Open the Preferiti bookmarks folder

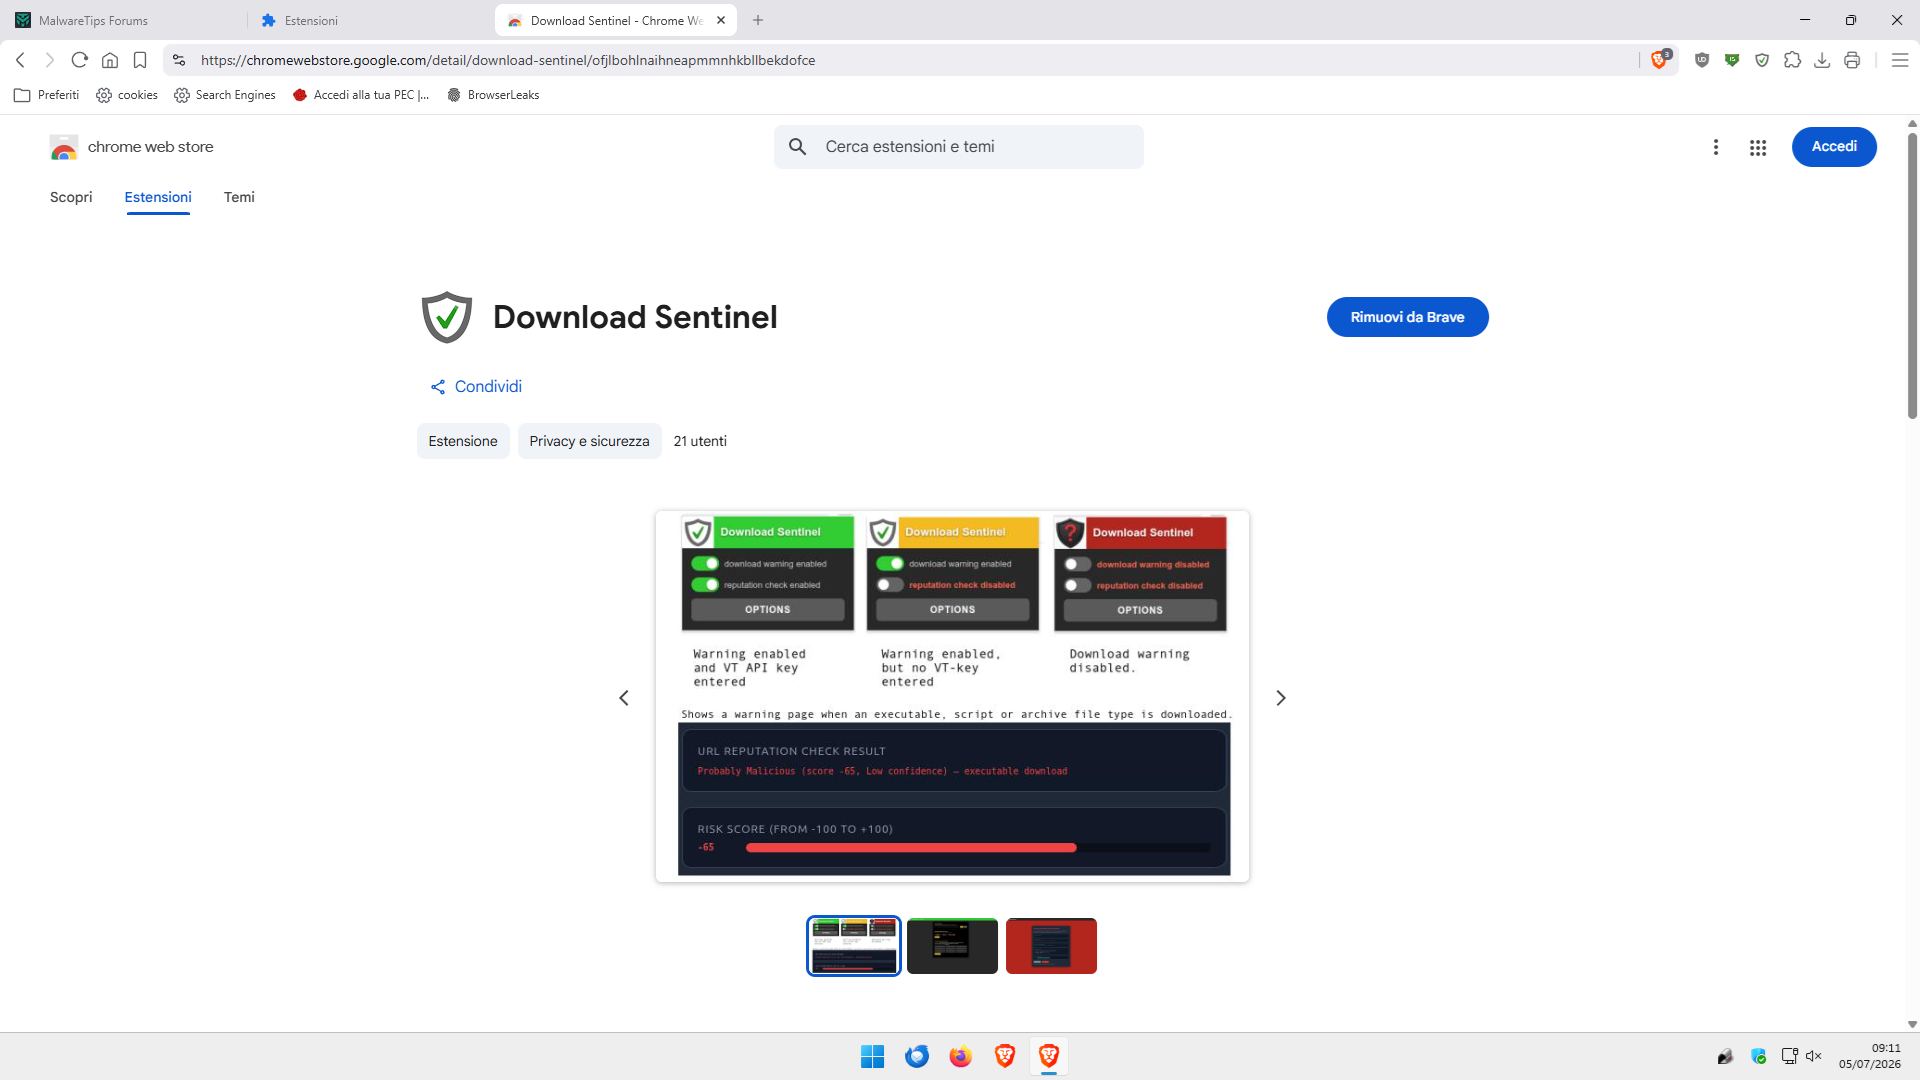[x=47, y=95]
